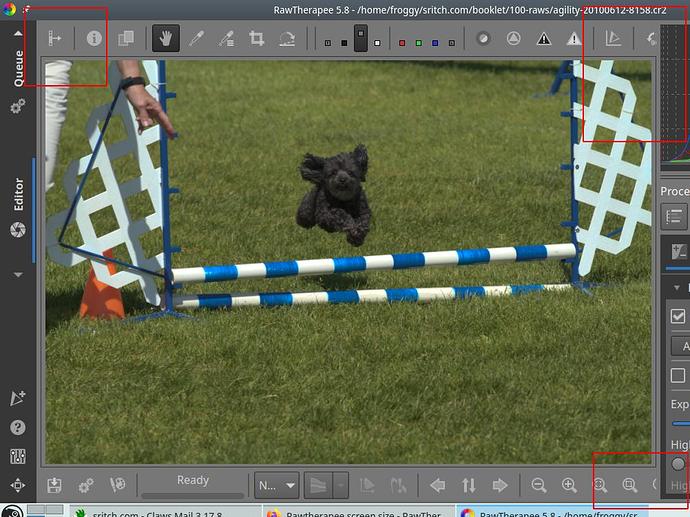This screenshot has height=517, width=690.
Task: Select the Exposure tab icon in right panel
Action: tap(679, 252)
